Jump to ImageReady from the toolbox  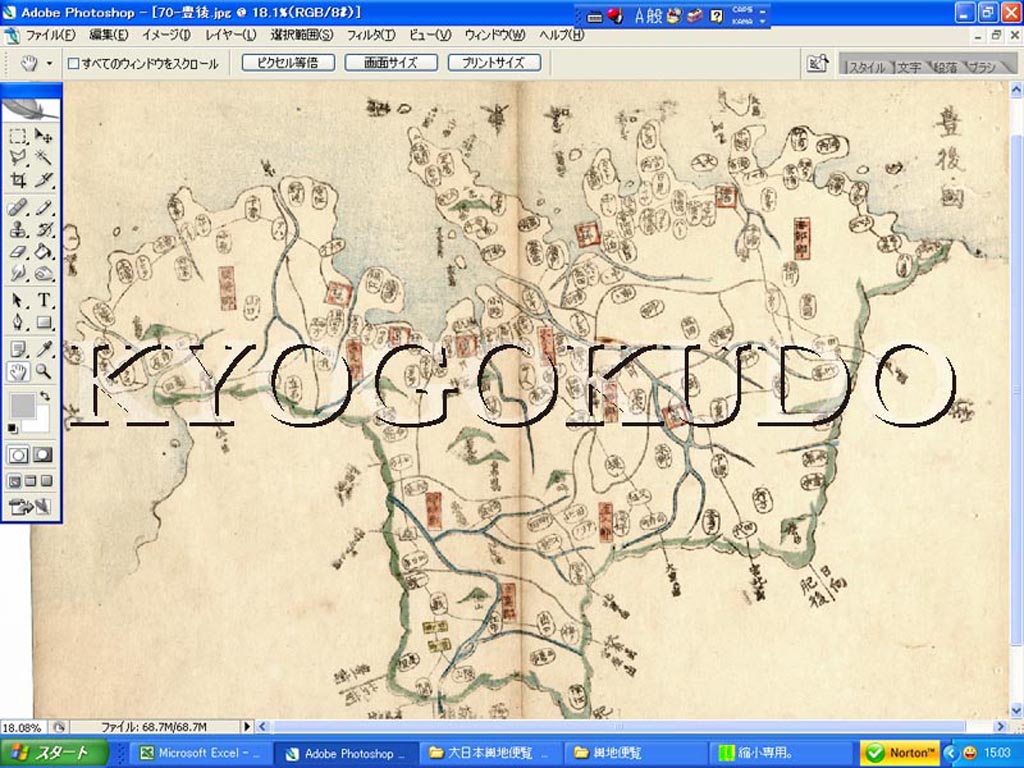point(30,505)
